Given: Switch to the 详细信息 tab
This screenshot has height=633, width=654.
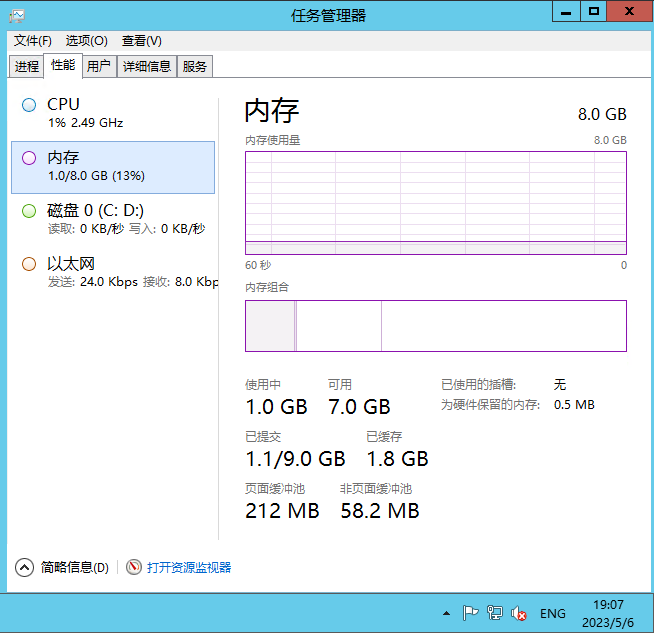Looking at the screenshot, I should (x=147, y=66).
